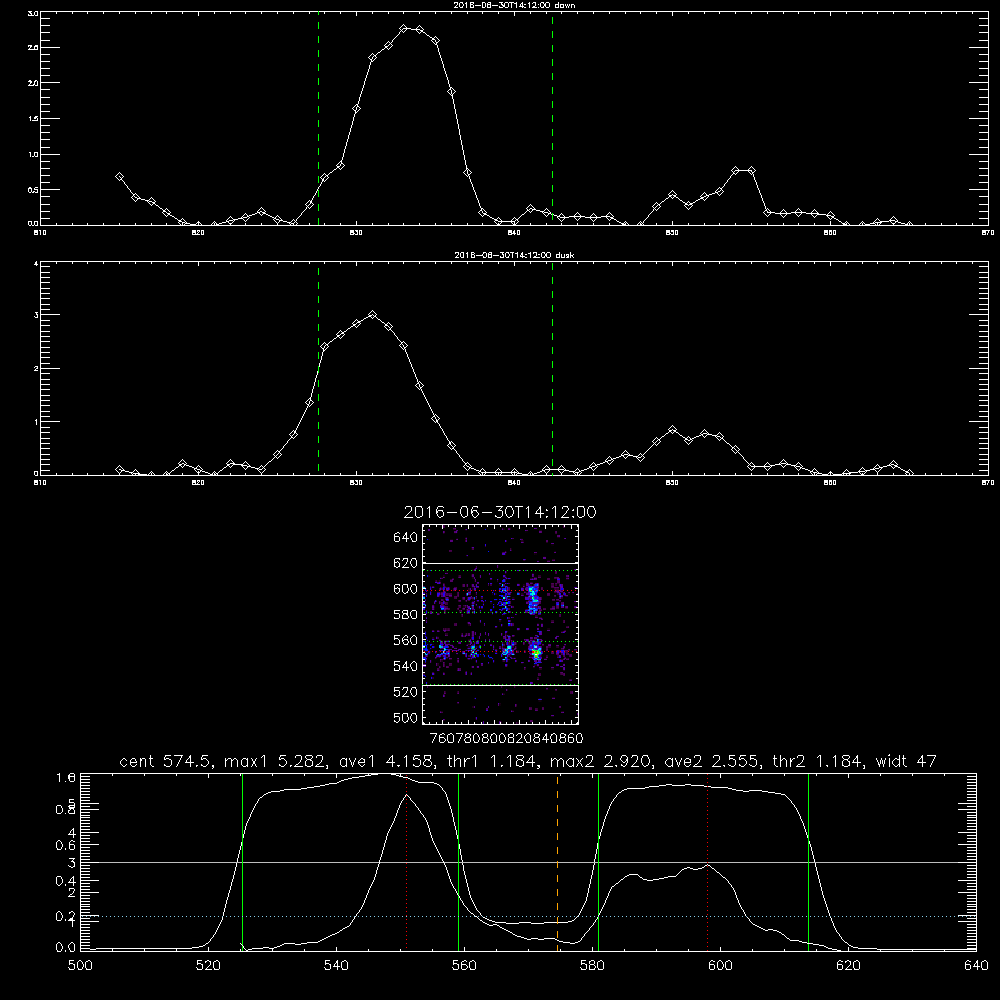Click the y-axis label 3 on dusk plot
The height and width of the screenshot is (1000, 1000).
coord(36,315)
